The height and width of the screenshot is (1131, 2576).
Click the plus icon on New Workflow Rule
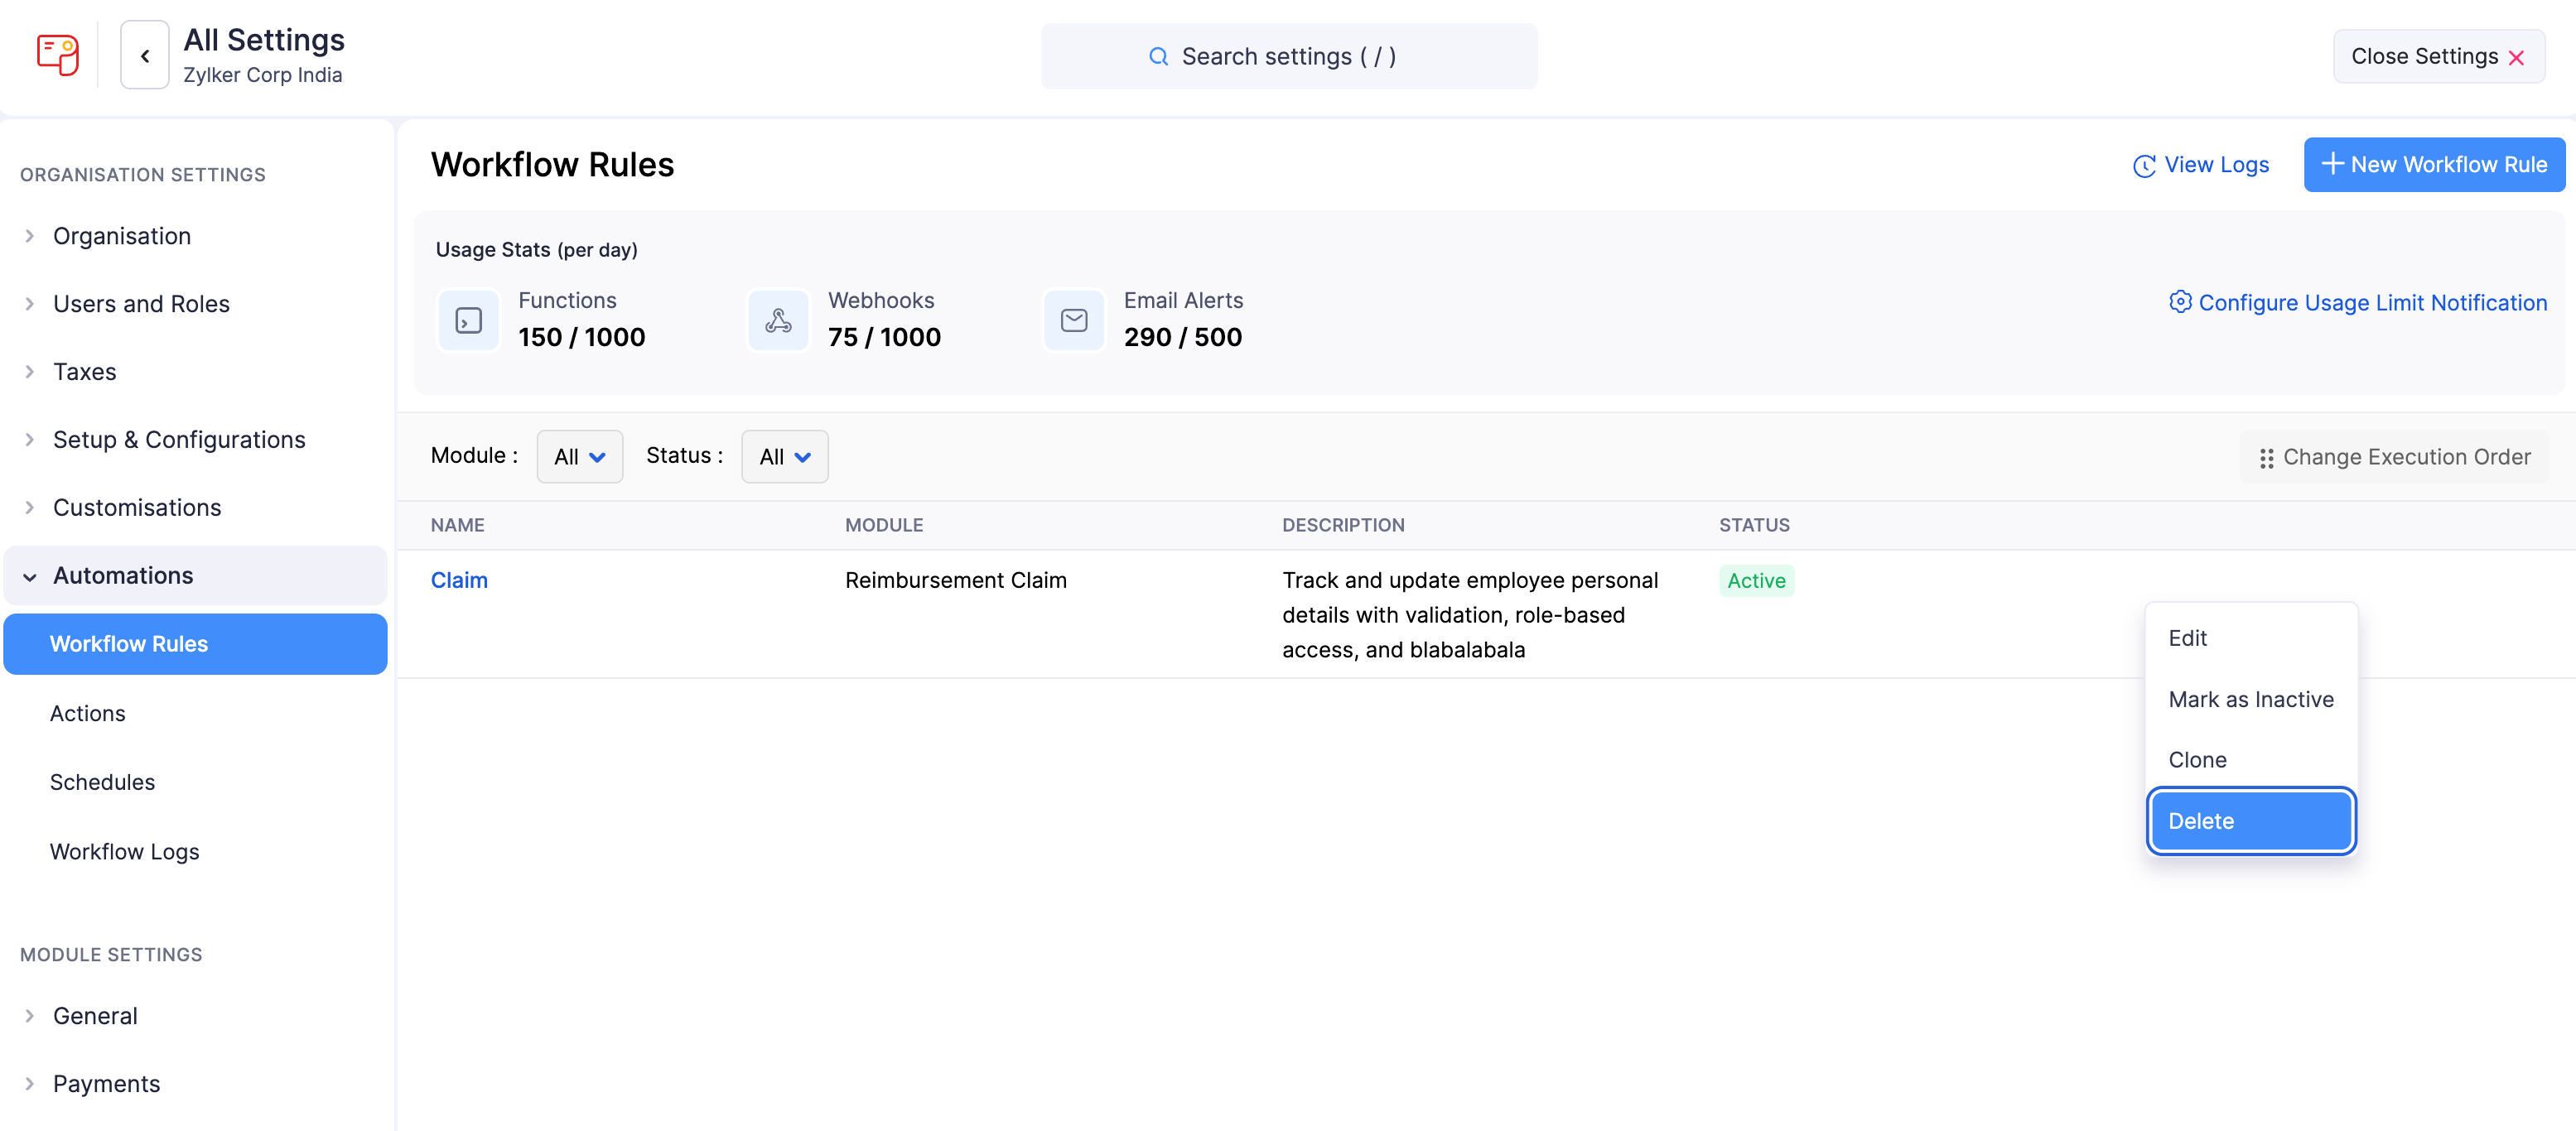tap(2332, 164)
